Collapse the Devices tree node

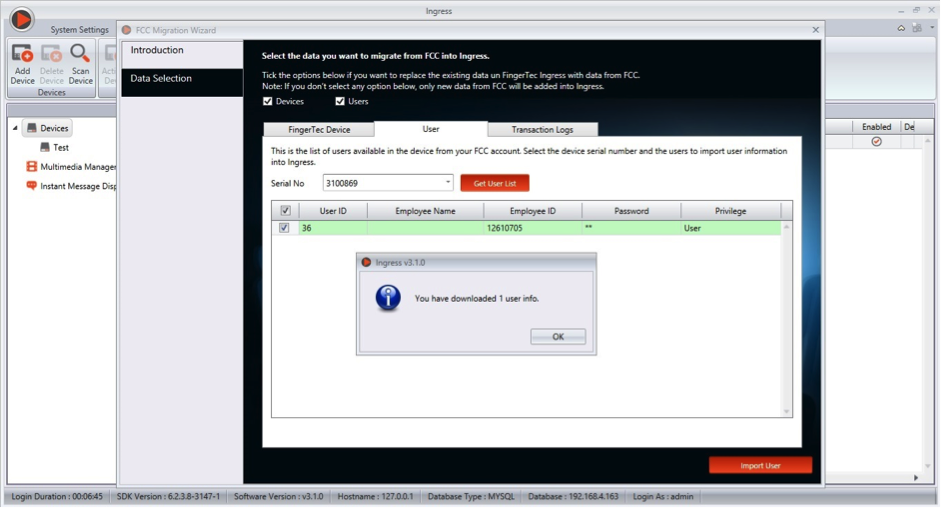pyautogui.click(x=15, y=128)
